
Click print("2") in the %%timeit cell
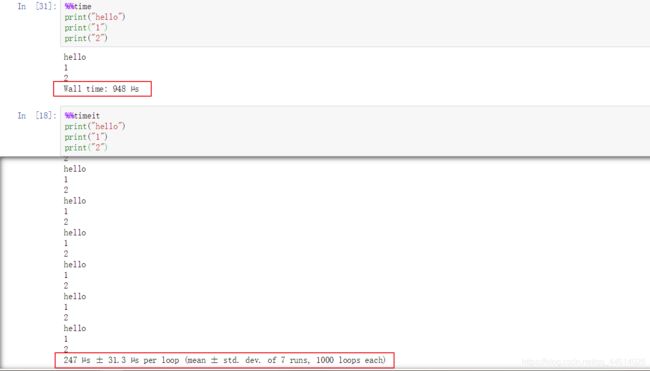coord(86,148)
